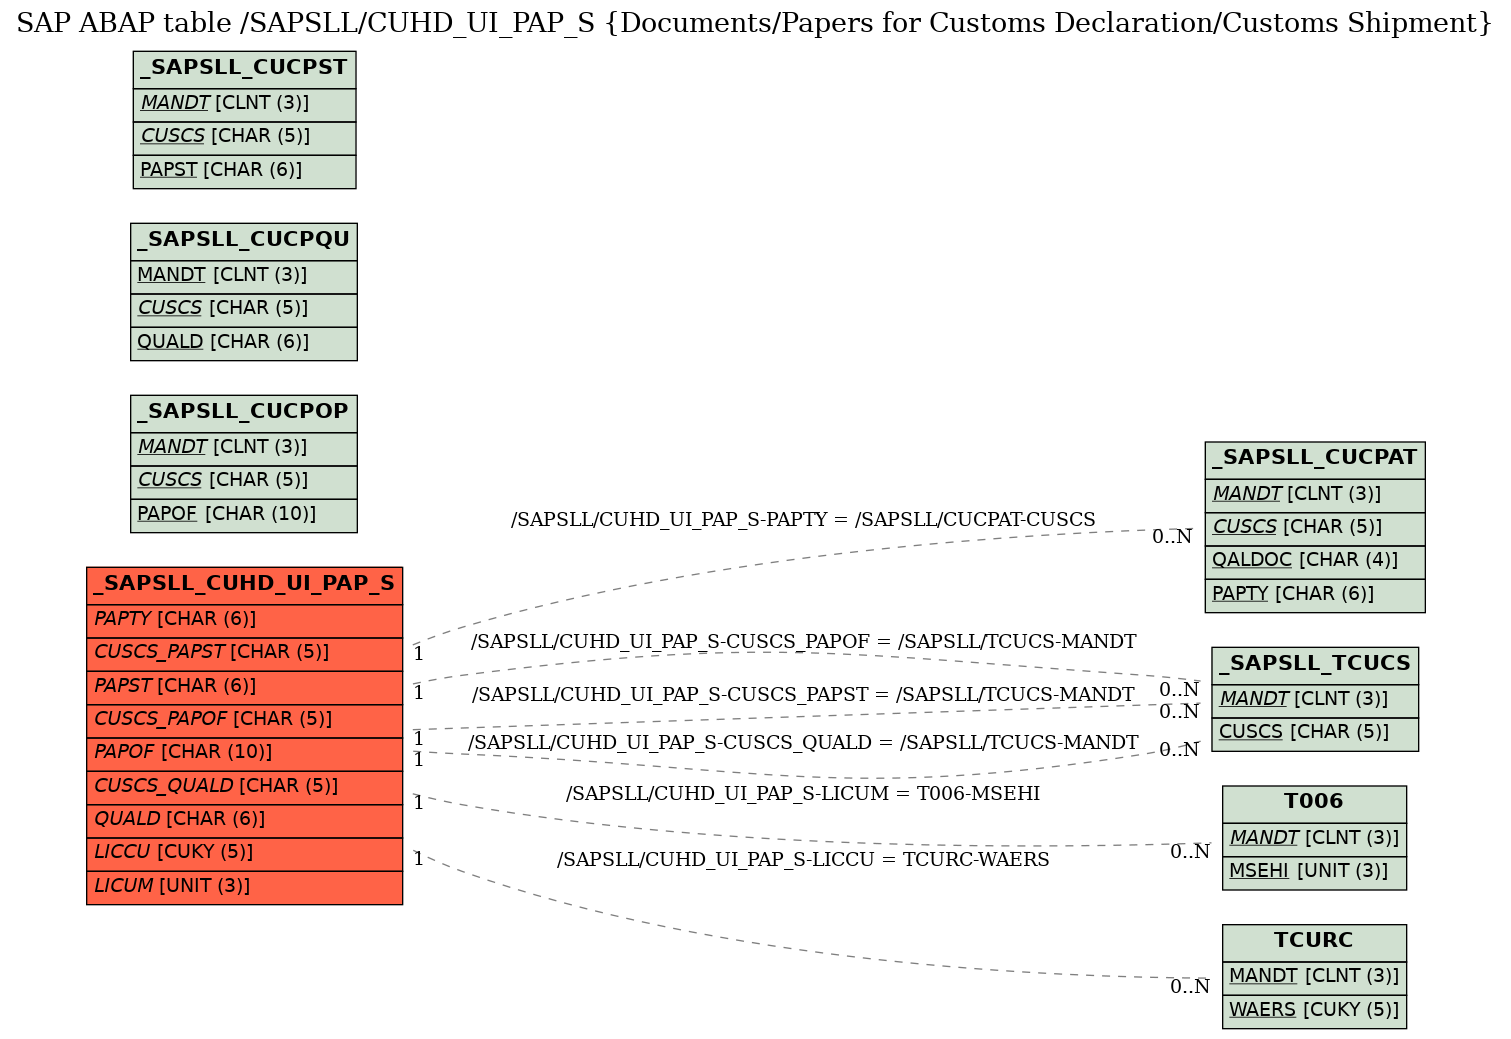The image size is (1511, 1039).
Task: Click the LICCU = TCURC-WAERS relation label
Action: tap(803, 860)
